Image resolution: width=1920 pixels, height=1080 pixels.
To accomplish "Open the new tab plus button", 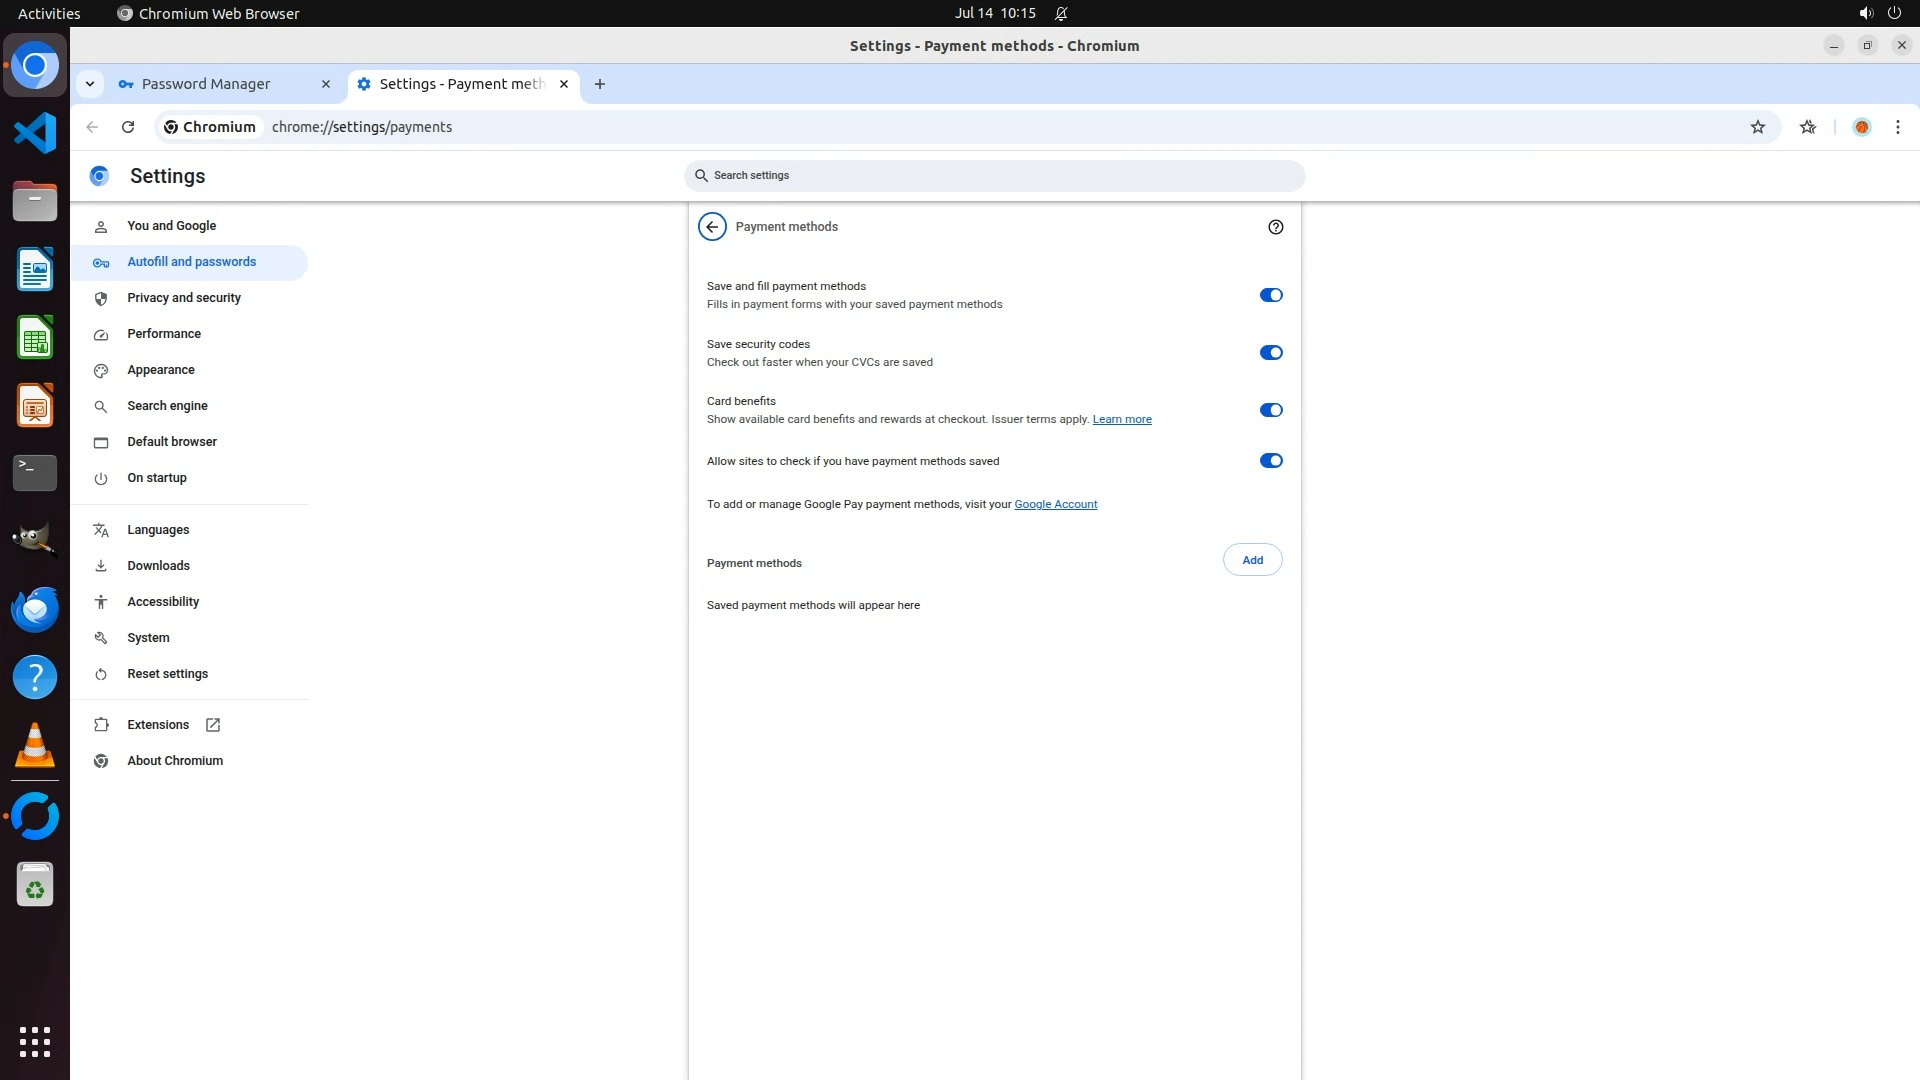I will coord(600,84).
